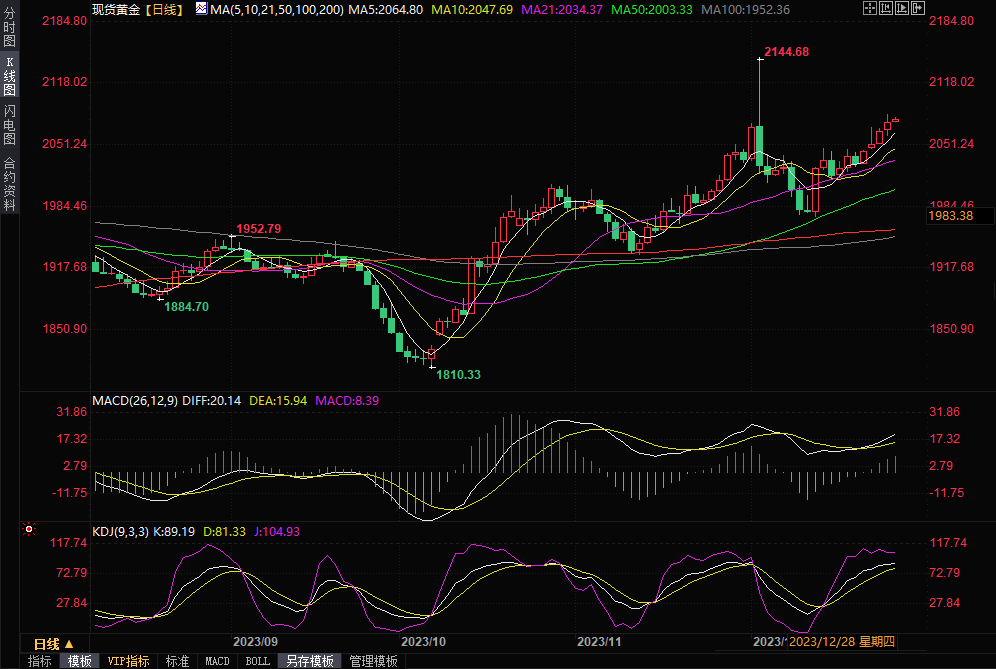Open 合约资料 in the left sidebar
The image size is (996, 669).
coord(9,184)
